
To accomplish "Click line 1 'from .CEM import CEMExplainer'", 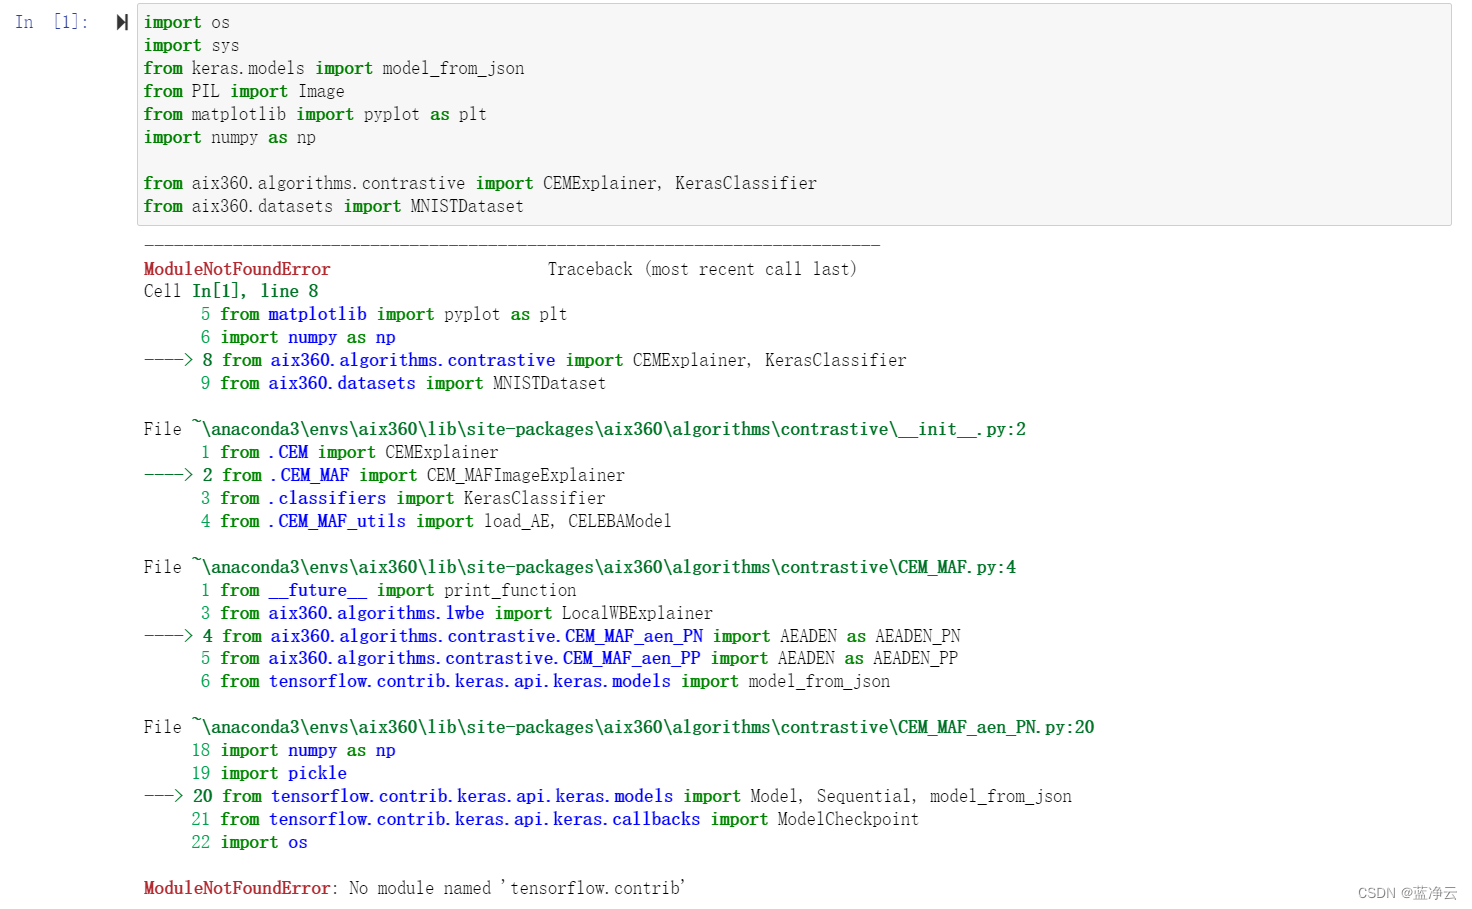I will point(349,452).
